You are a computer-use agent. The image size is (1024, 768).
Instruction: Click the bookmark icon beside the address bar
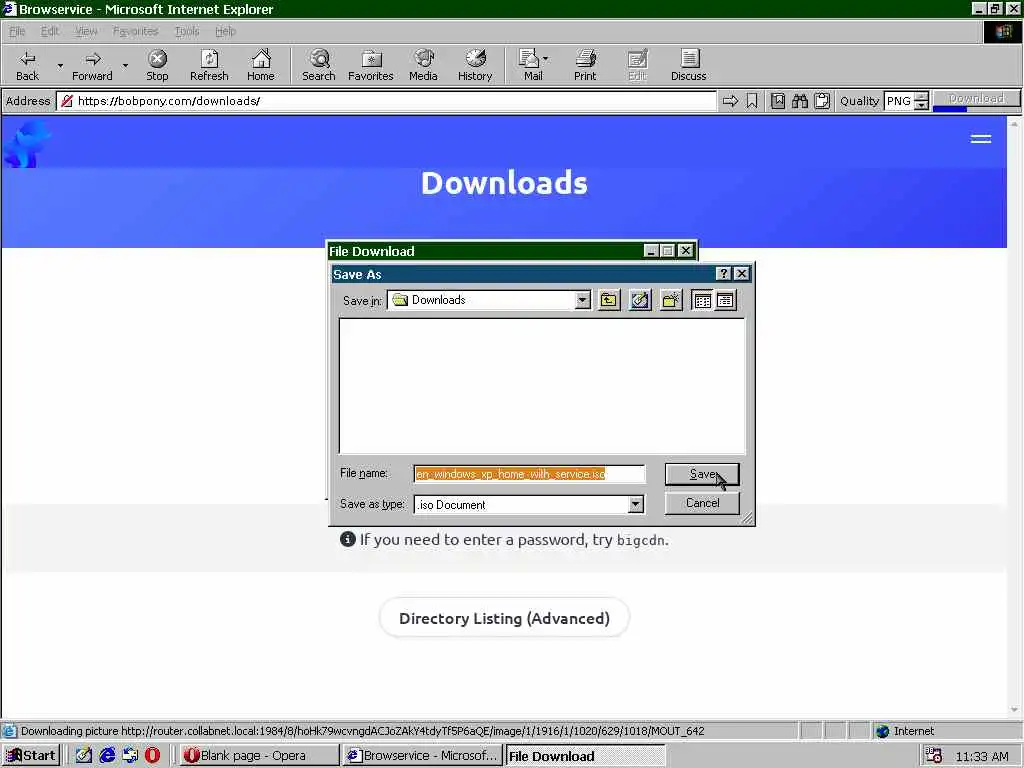pyautogui.click(x=752, y=101)
